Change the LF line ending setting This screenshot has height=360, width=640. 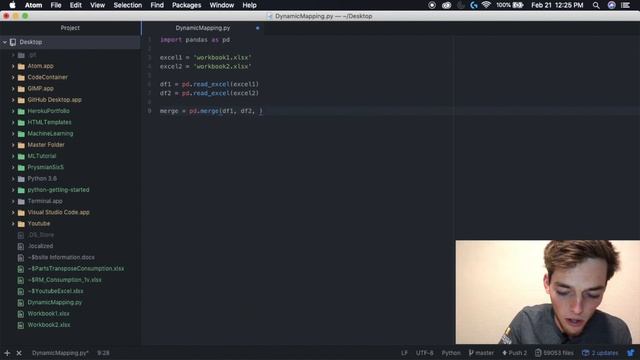(404, 353)
